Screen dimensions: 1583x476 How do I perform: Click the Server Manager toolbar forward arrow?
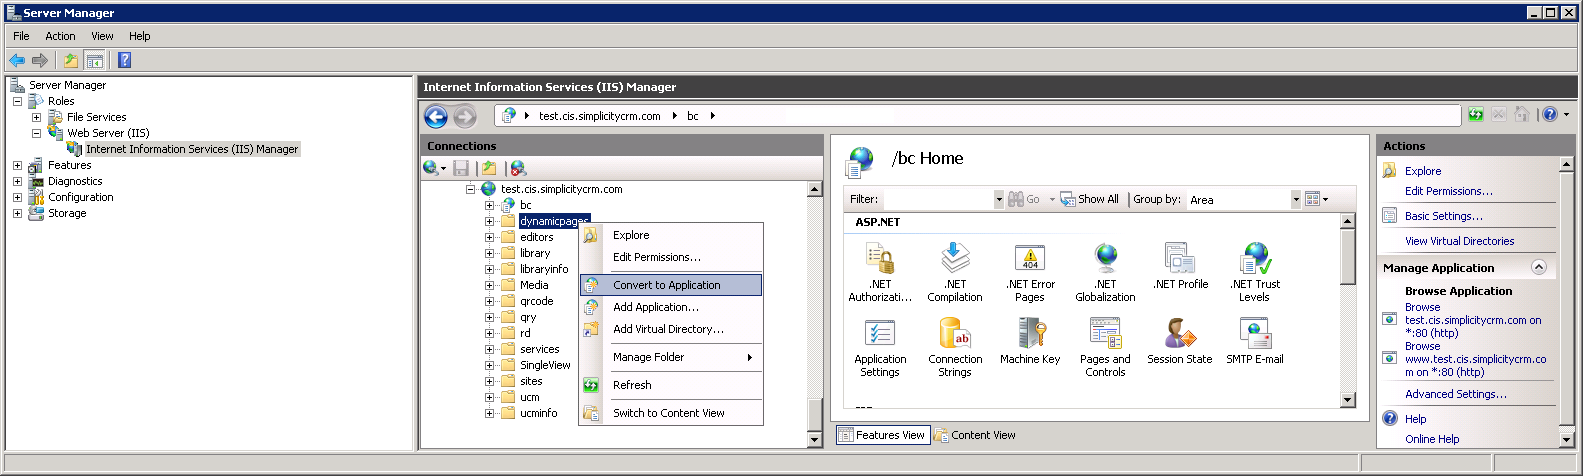40,60
